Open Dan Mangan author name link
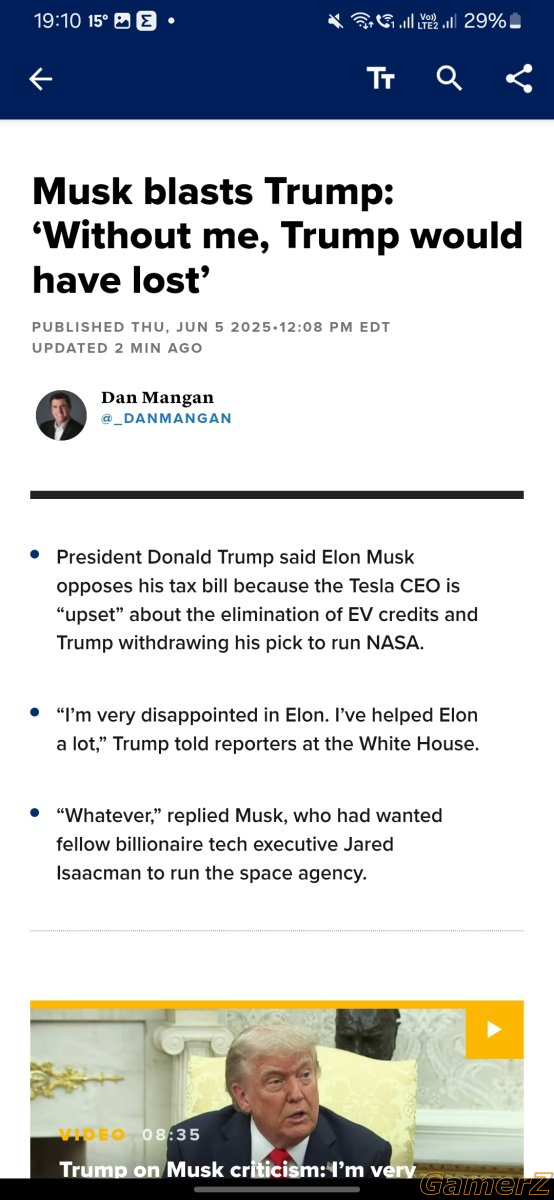Image resolution: width=554 pixels, height=1200 pixels. (x=157, y=397)
